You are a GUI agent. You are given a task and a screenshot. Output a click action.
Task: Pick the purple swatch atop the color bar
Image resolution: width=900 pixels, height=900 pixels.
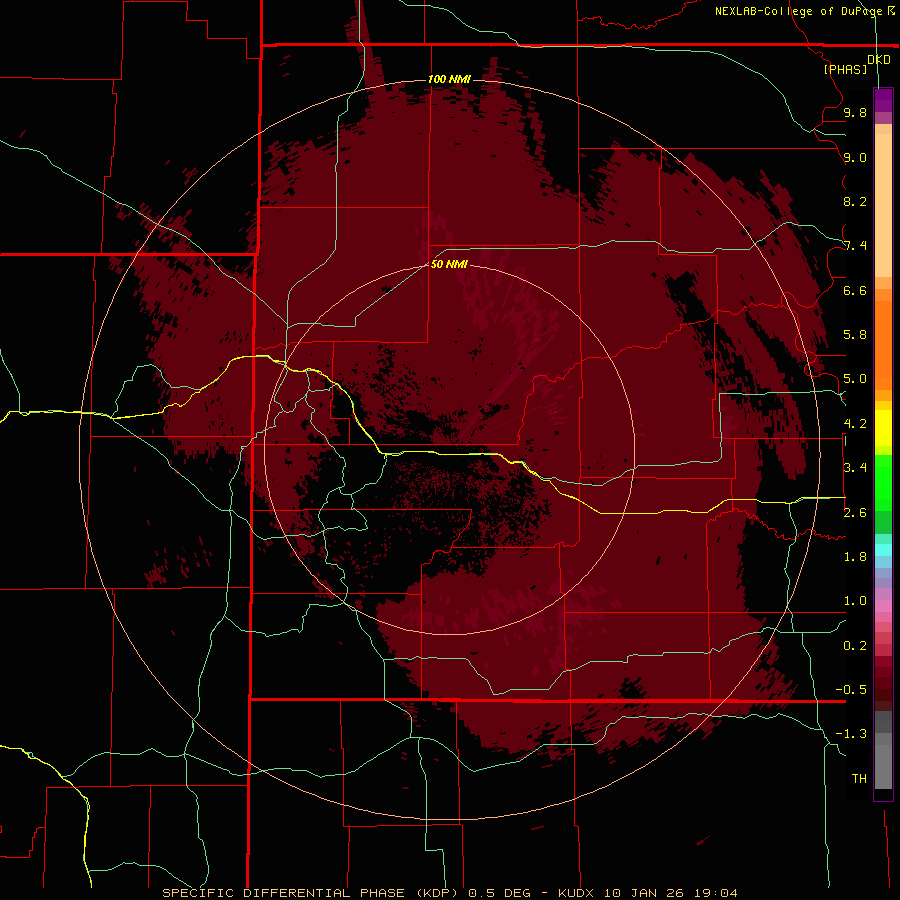(883, 100)
